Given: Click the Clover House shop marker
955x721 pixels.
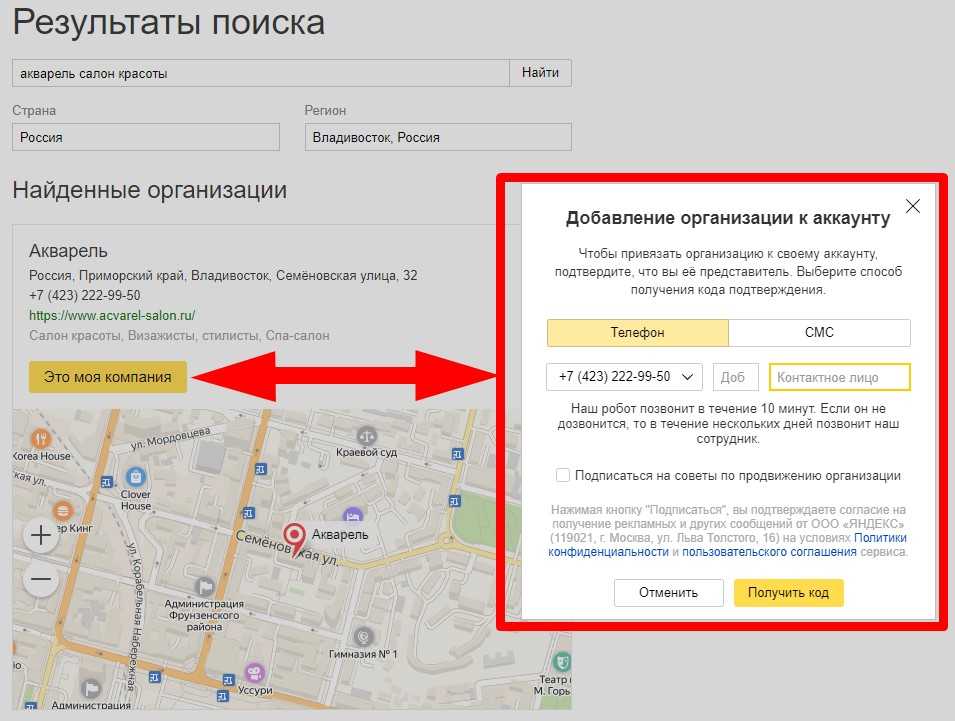Looking at the screenshot, I should click(135, 476).
